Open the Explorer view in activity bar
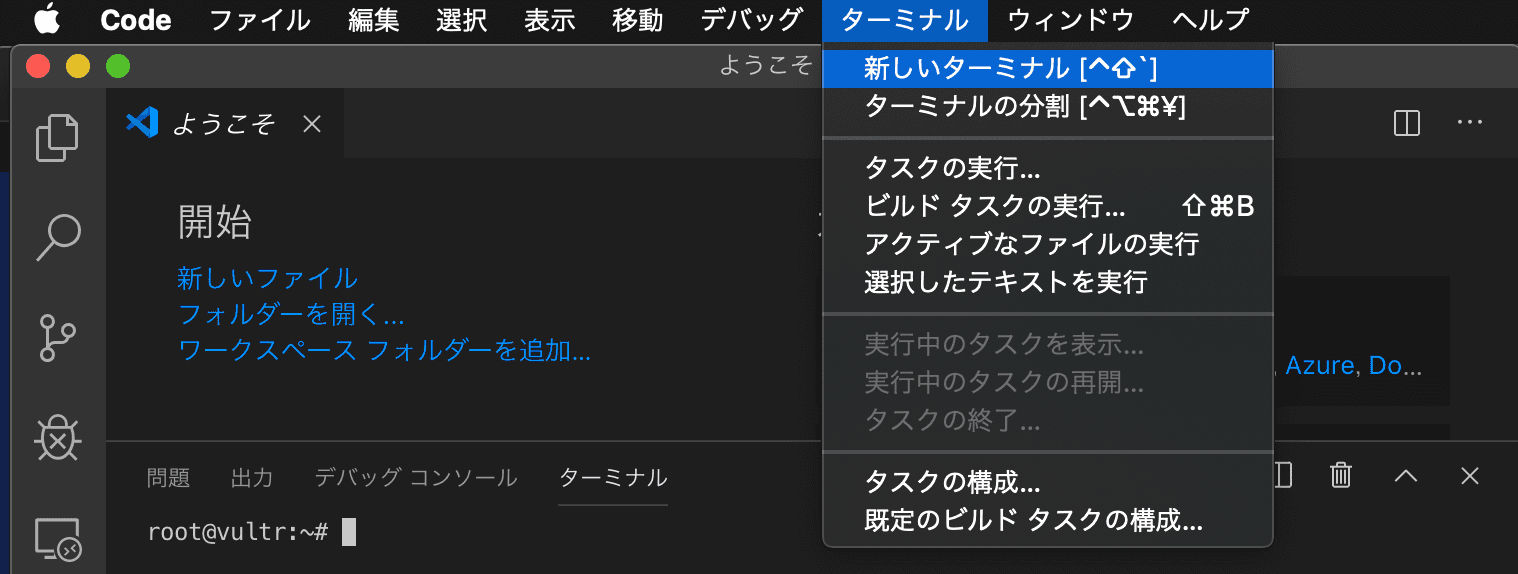 click(57, 138)
